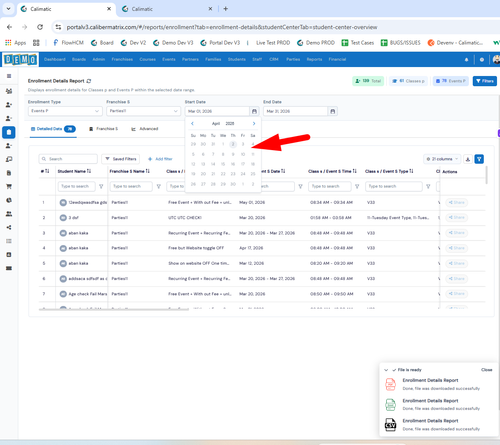Open Class/Event Type column filter funnel
This screenshot has width=500, height=445.
point(428,187)
